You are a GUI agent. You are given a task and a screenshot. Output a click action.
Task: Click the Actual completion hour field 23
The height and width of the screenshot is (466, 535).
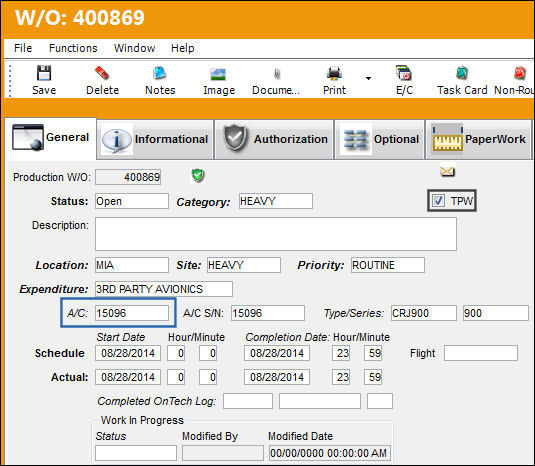pos(341,377)
